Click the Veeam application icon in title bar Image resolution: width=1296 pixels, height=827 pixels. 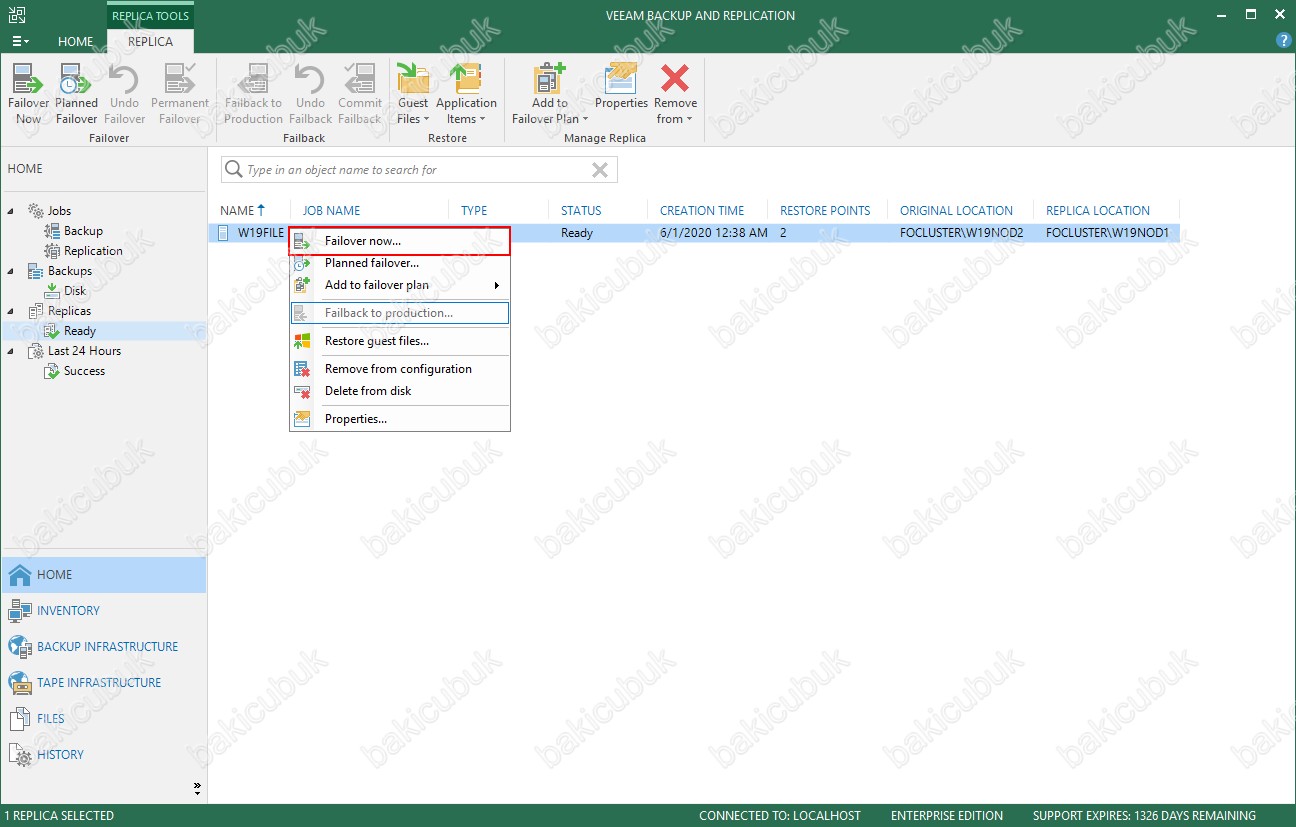tap(17, 15)
